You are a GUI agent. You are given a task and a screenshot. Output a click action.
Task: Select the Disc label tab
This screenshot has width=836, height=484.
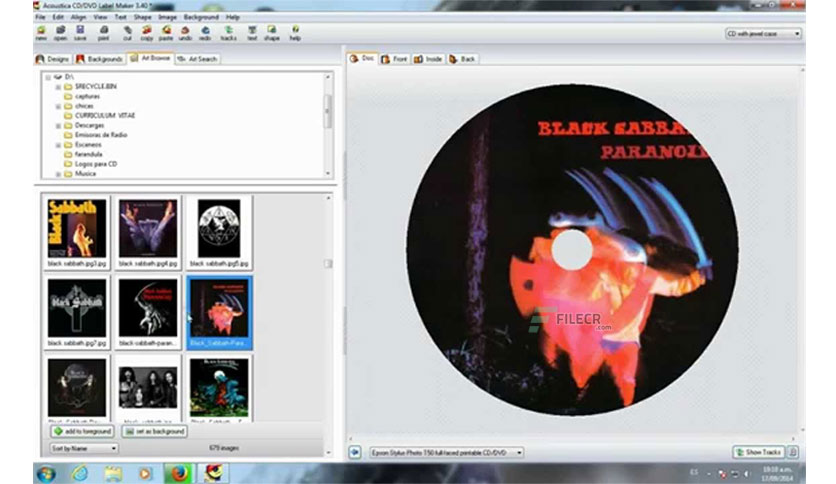pyautogui.click(x=362, y=58)
